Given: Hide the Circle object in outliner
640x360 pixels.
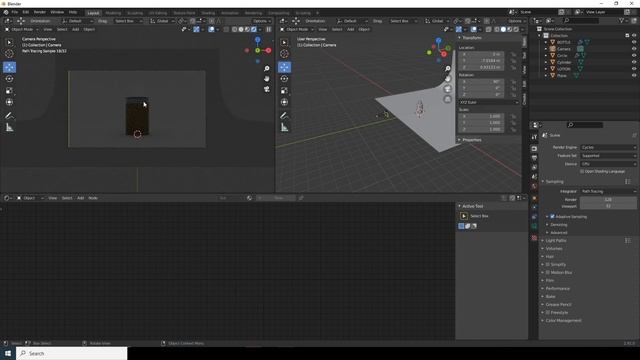Looking at the screenshot, I should click(x=634, y=56).
